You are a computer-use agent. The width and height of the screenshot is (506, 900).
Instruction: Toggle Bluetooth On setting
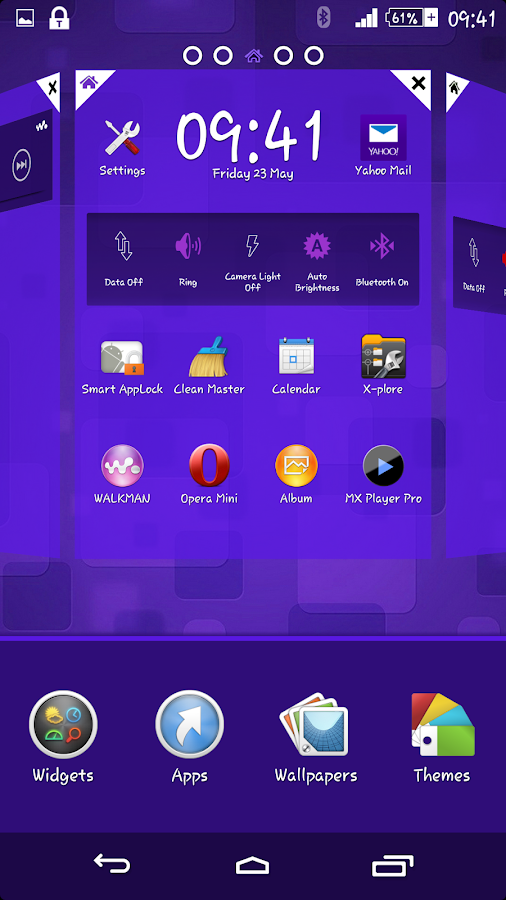tap(382, 258)
